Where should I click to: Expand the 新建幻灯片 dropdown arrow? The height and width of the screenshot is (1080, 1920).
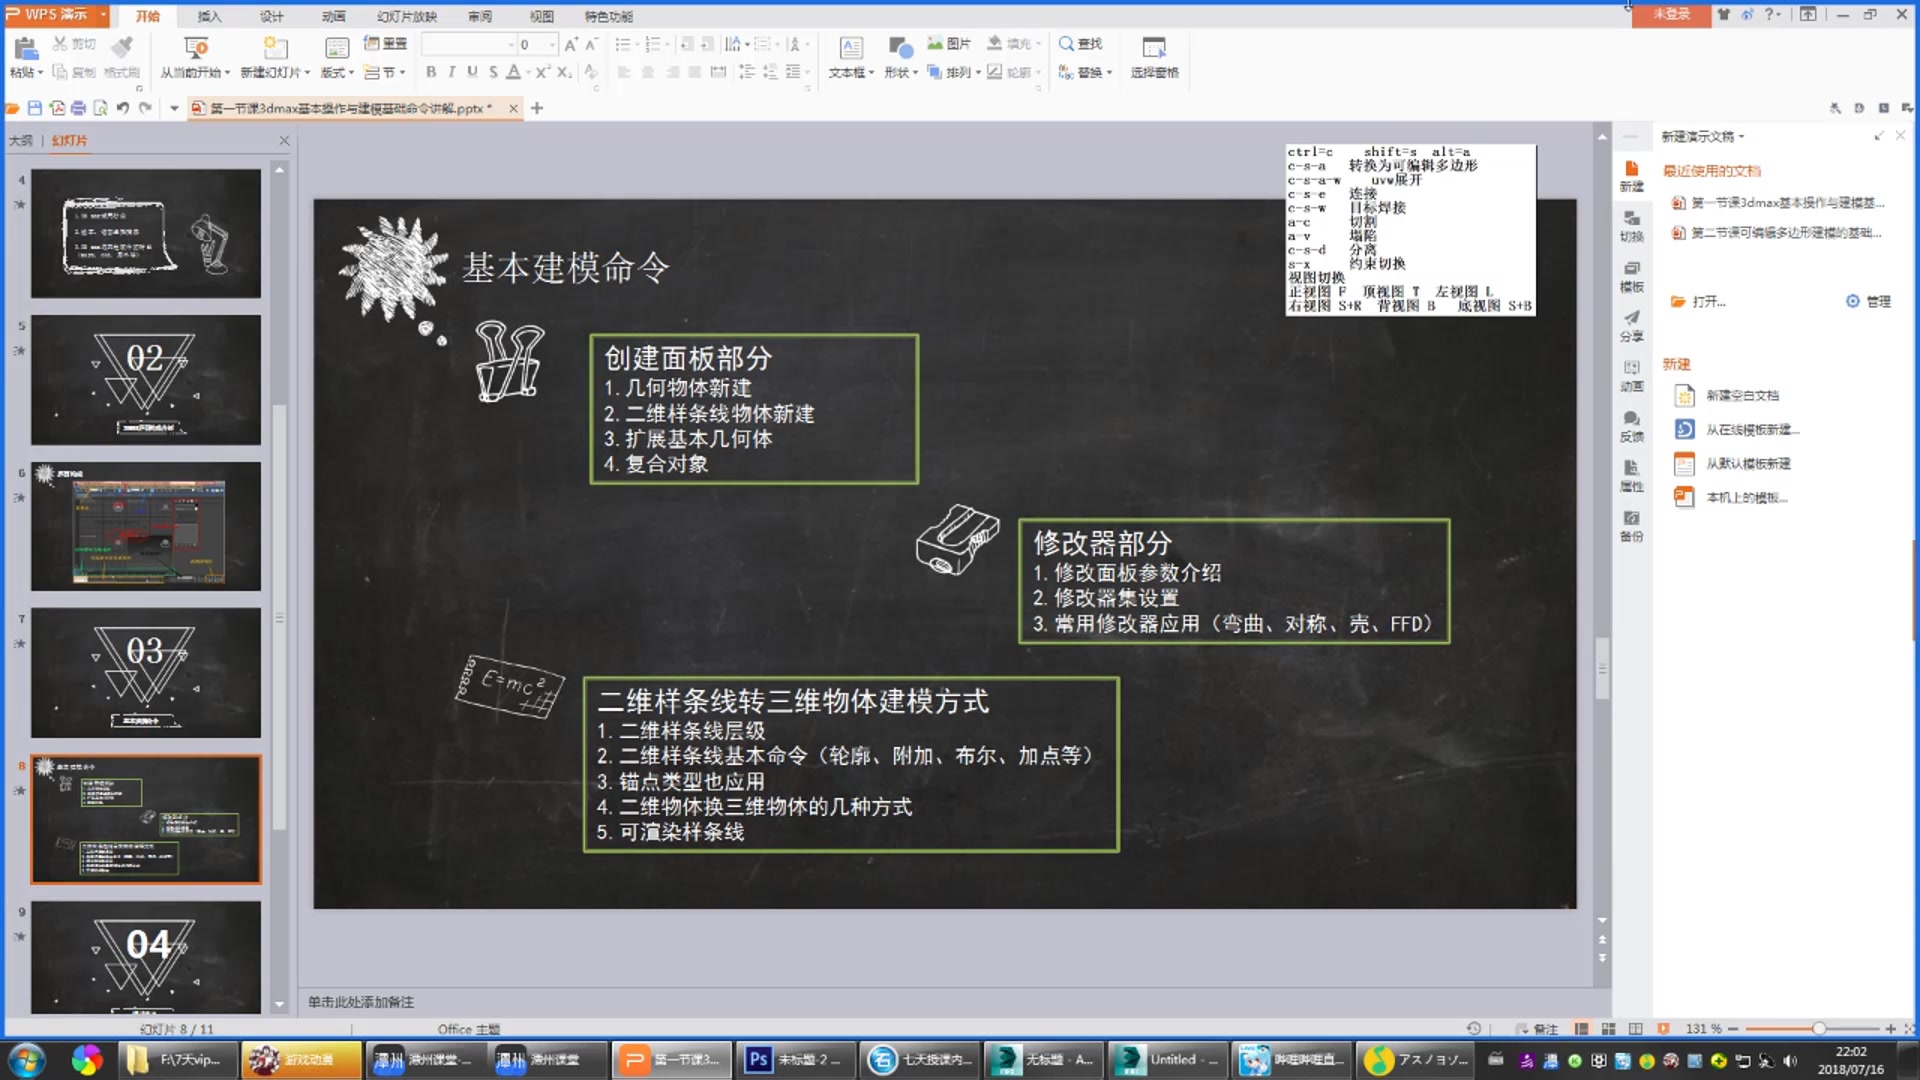[x=307, y=73]
